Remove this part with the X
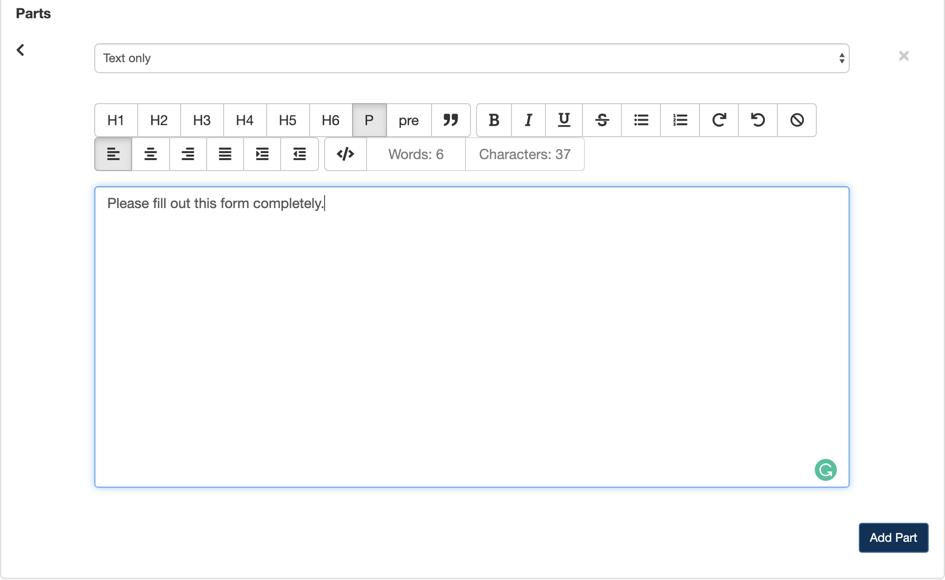The width and height of the screenshot is (945, 580). click(904, 56)
